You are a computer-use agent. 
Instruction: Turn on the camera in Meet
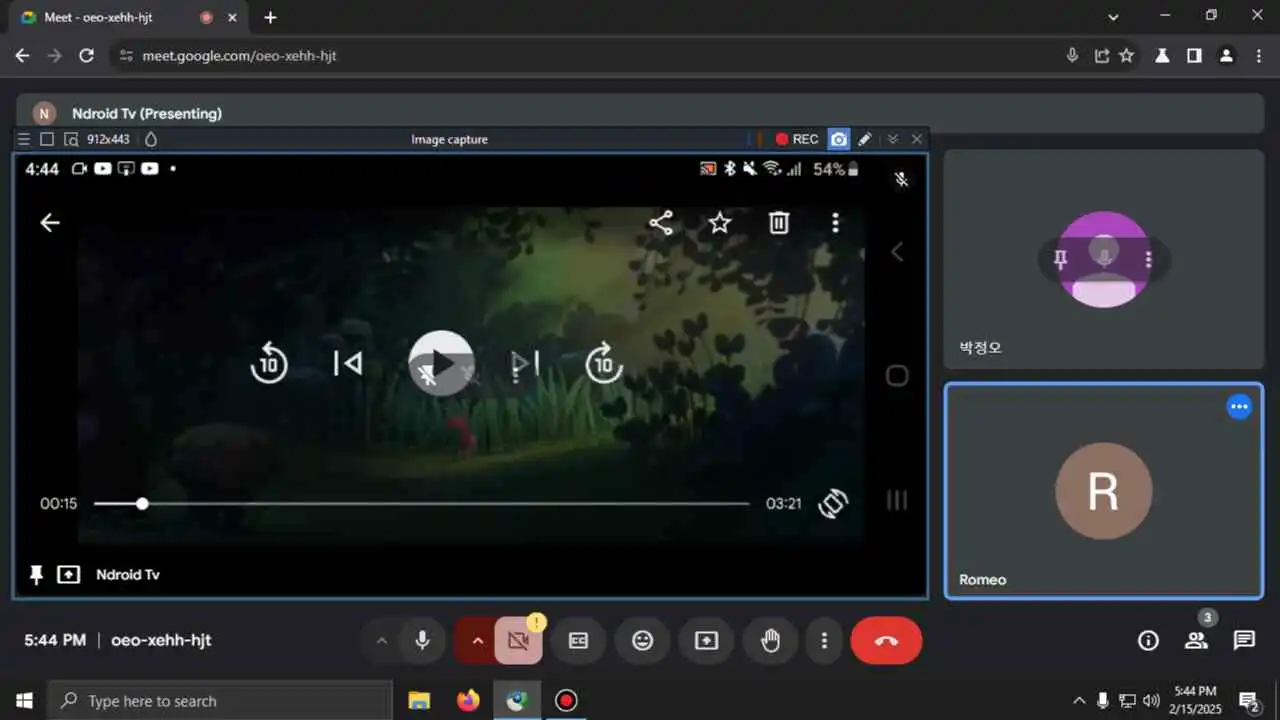point(518,641)
